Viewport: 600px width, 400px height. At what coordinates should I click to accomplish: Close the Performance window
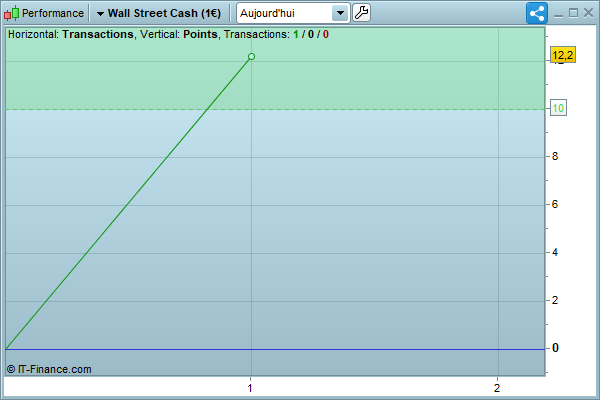point(589,13)
